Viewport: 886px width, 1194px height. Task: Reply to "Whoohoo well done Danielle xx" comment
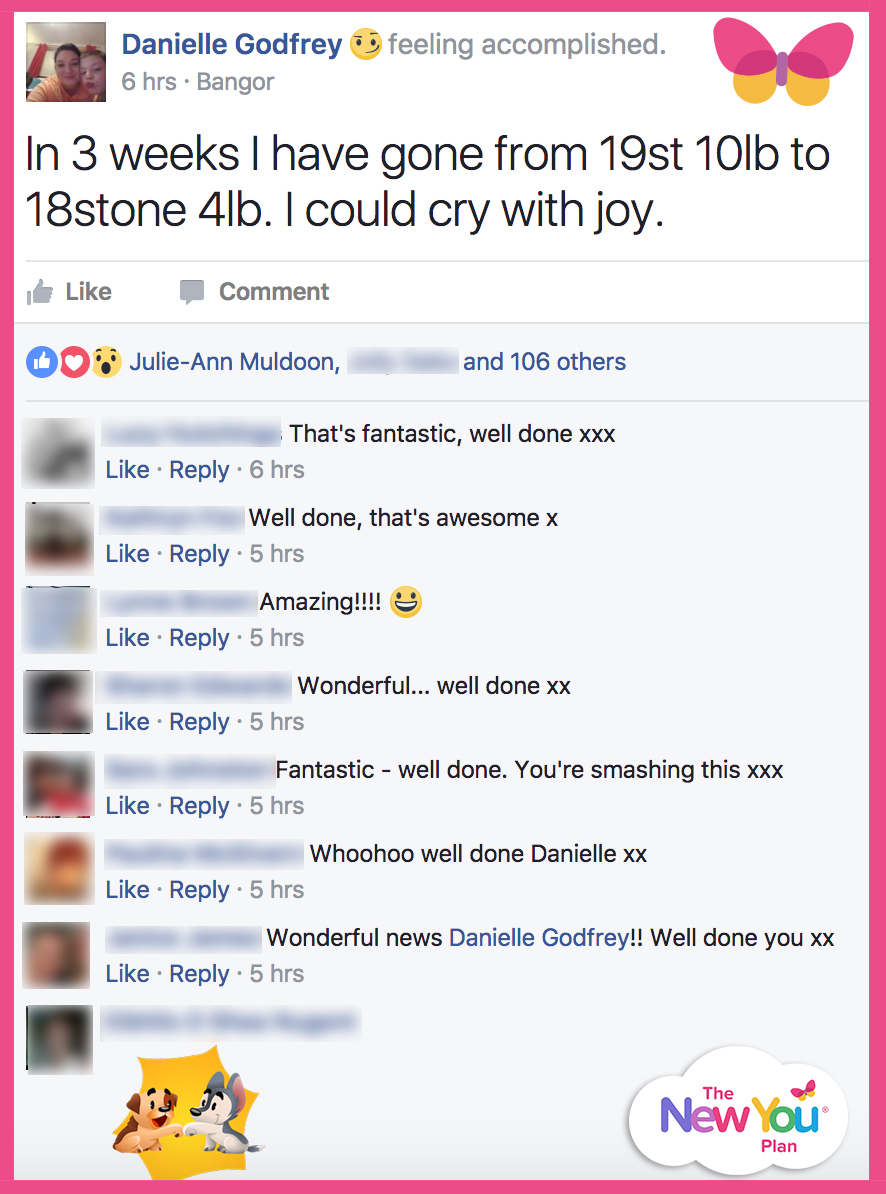pyautogui.click(x=199, y=889)
